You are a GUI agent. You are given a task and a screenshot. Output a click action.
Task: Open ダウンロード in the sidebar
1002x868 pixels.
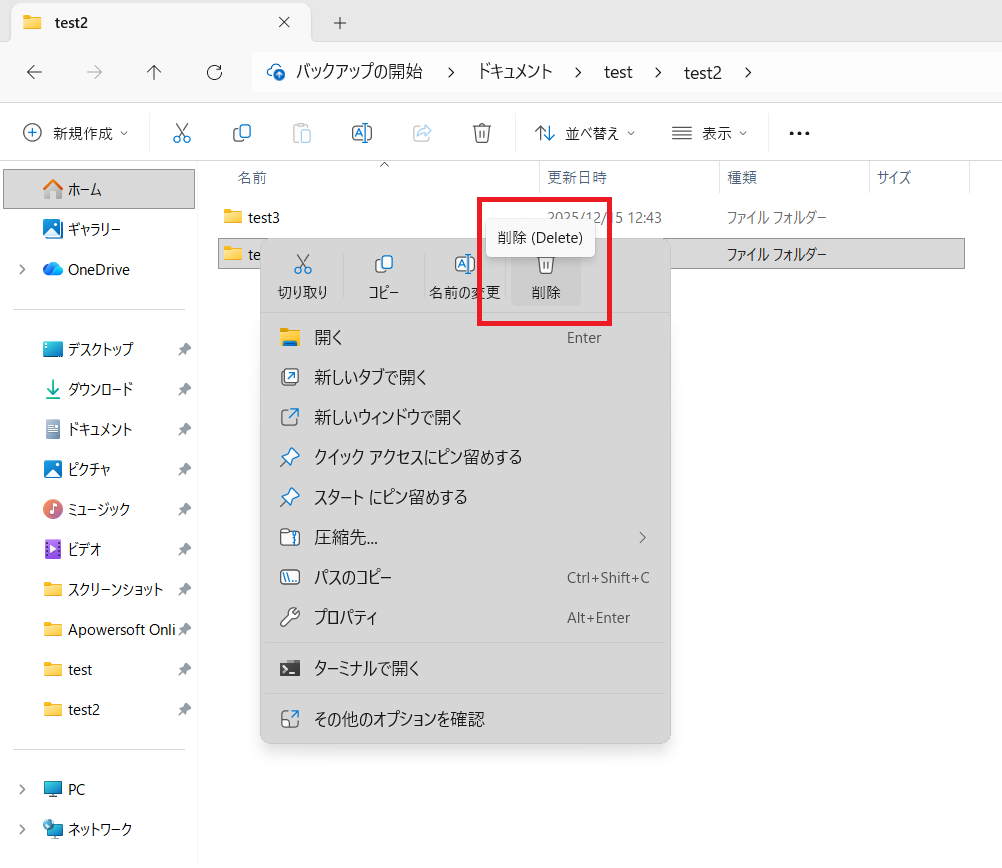click(99, 389)
